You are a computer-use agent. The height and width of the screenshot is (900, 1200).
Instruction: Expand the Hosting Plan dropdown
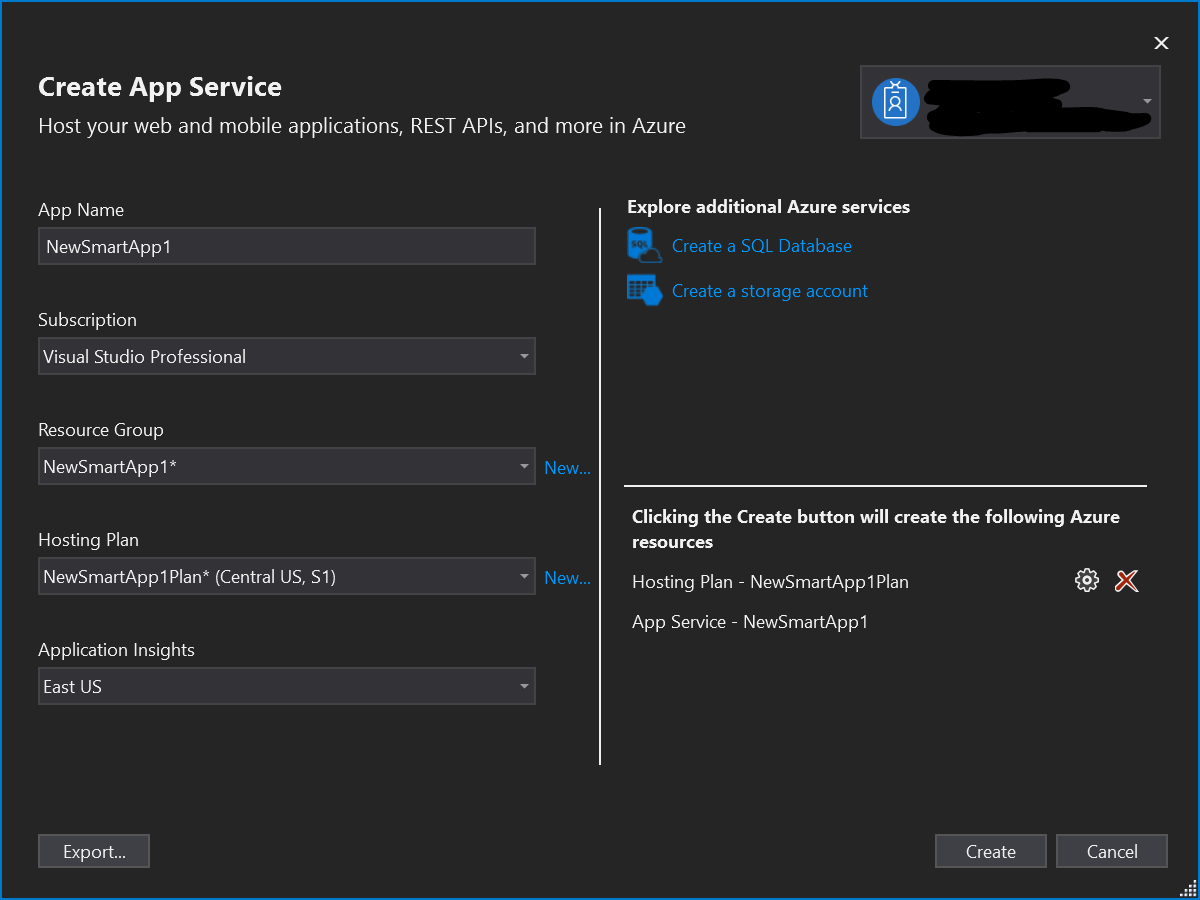287,576
